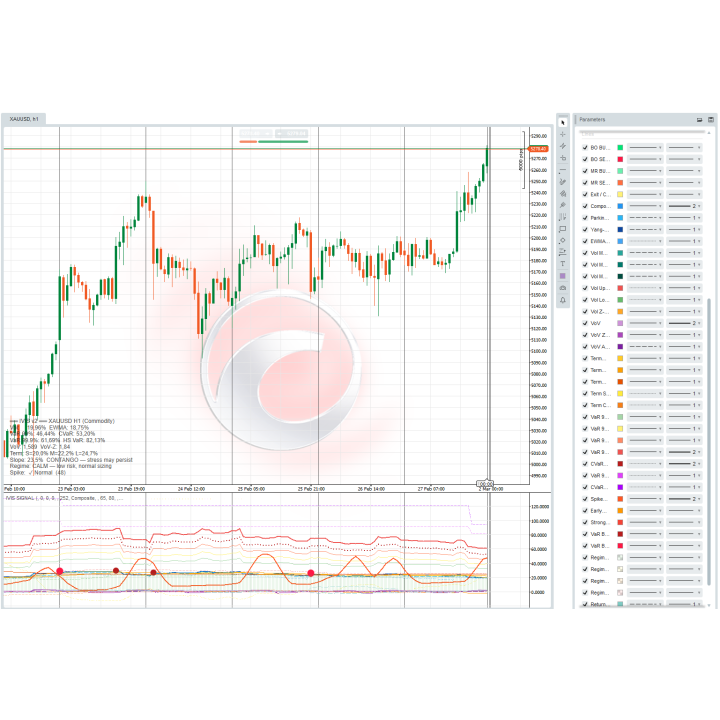Toggle the VoV line checkbox
The height and width of the screenshot is (720, 720).
tap(585, 323)
